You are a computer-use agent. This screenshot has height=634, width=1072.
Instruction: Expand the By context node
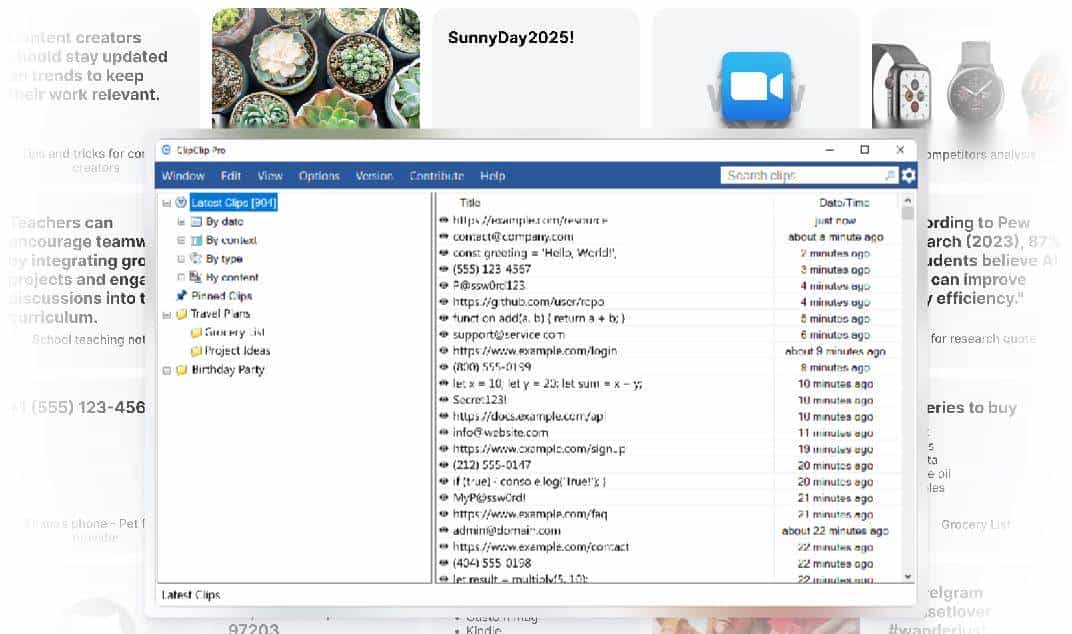point(180,240)
